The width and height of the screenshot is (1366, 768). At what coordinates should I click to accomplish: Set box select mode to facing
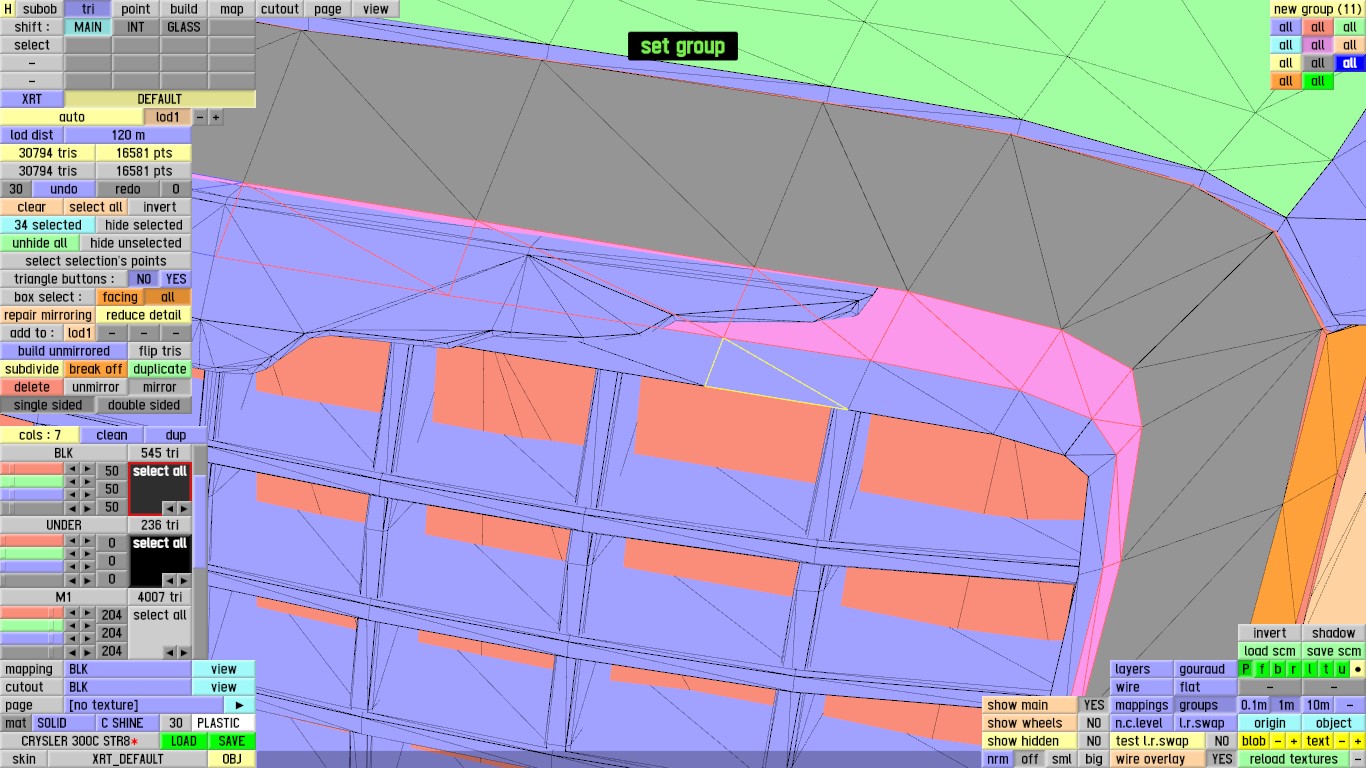pos(120,297)
